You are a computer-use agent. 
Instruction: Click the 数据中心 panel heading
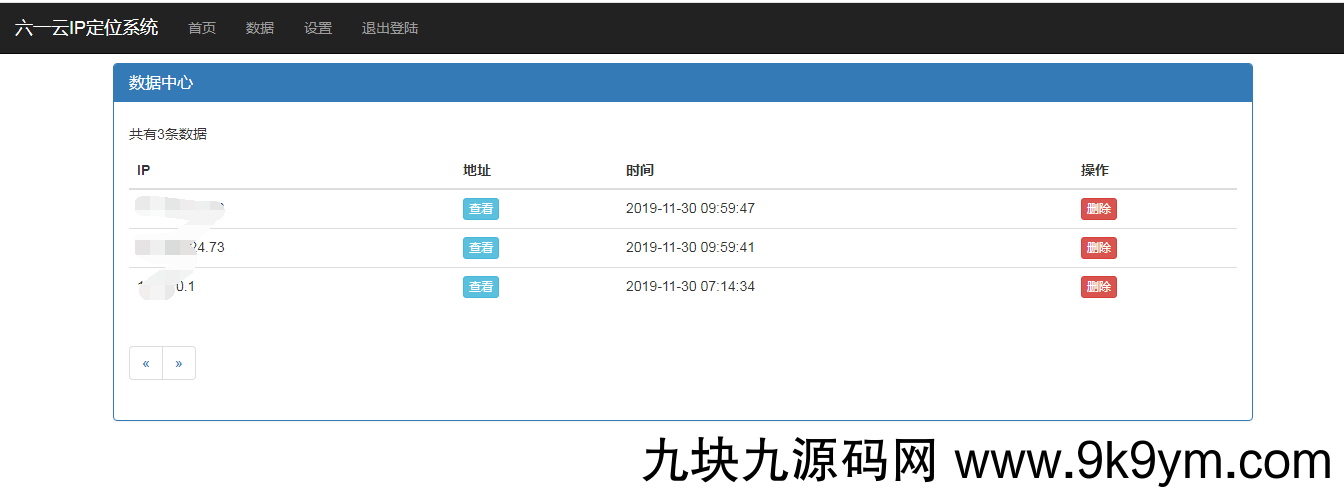[x=161, y=83]
